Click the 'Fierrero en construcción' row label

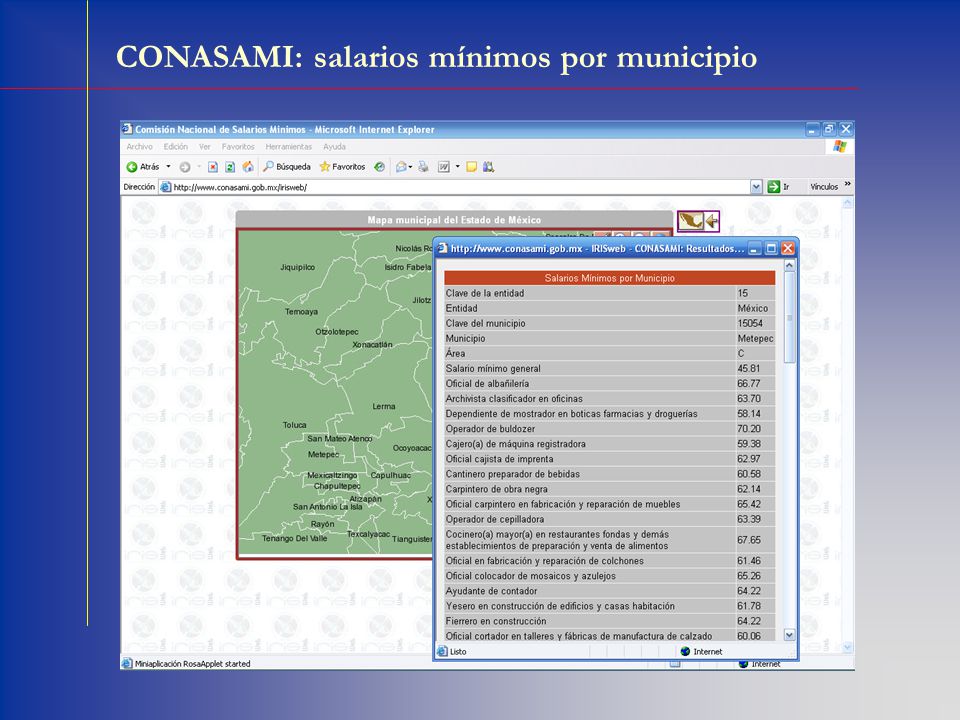point(496,621)
